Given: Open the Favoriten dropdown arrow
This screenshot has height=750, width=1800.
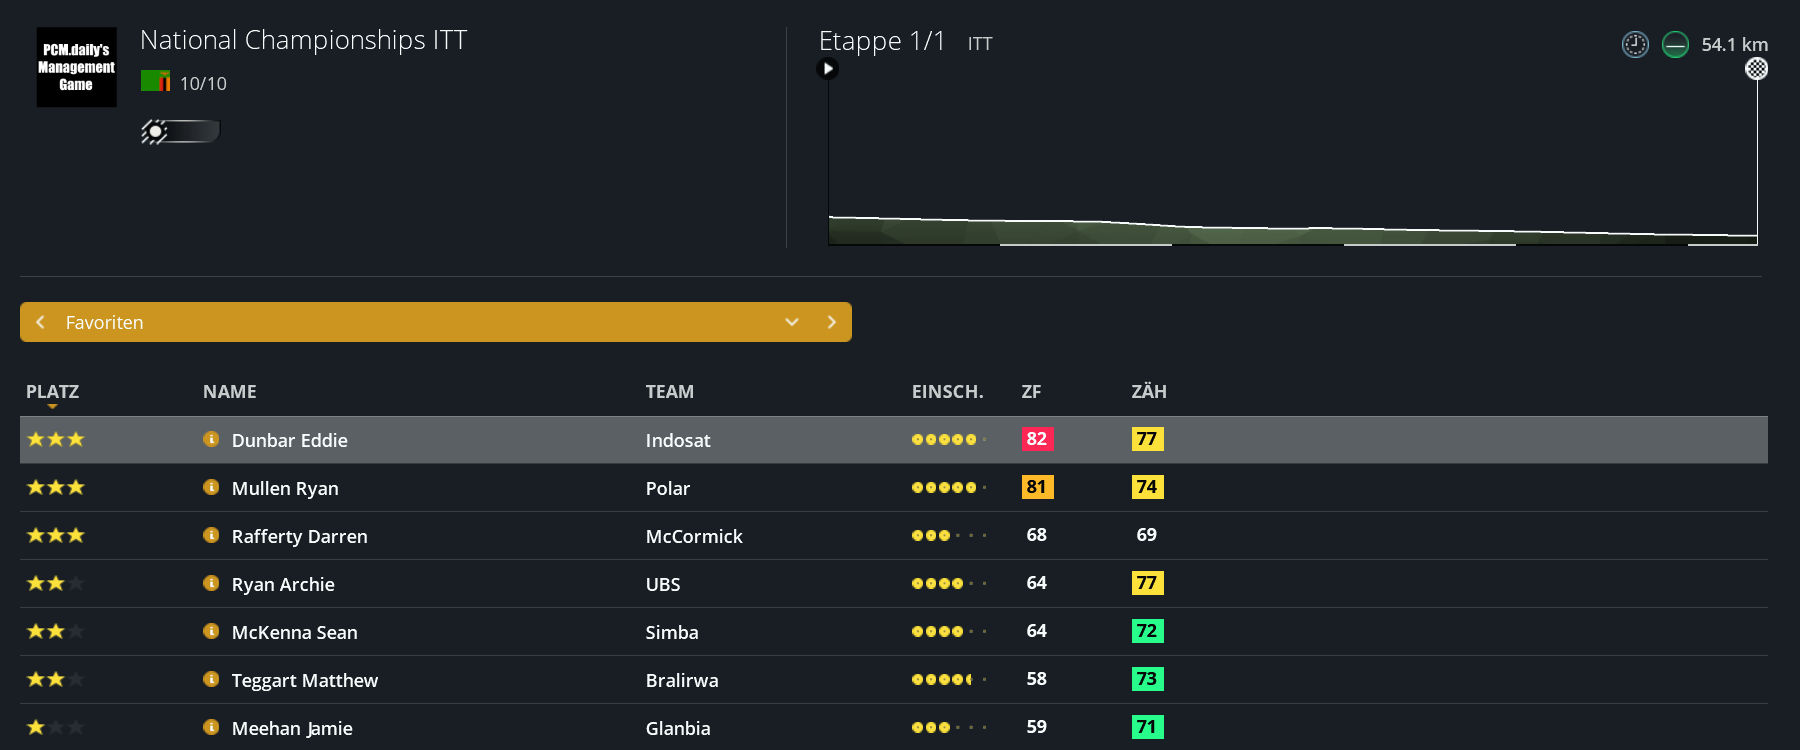Looking at the screenshot, I should click(x=792, y=322).
